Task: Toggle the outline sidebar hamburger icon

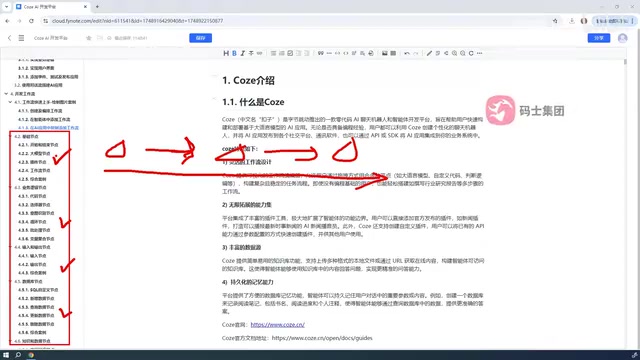Action: click(x=21, y=38)
